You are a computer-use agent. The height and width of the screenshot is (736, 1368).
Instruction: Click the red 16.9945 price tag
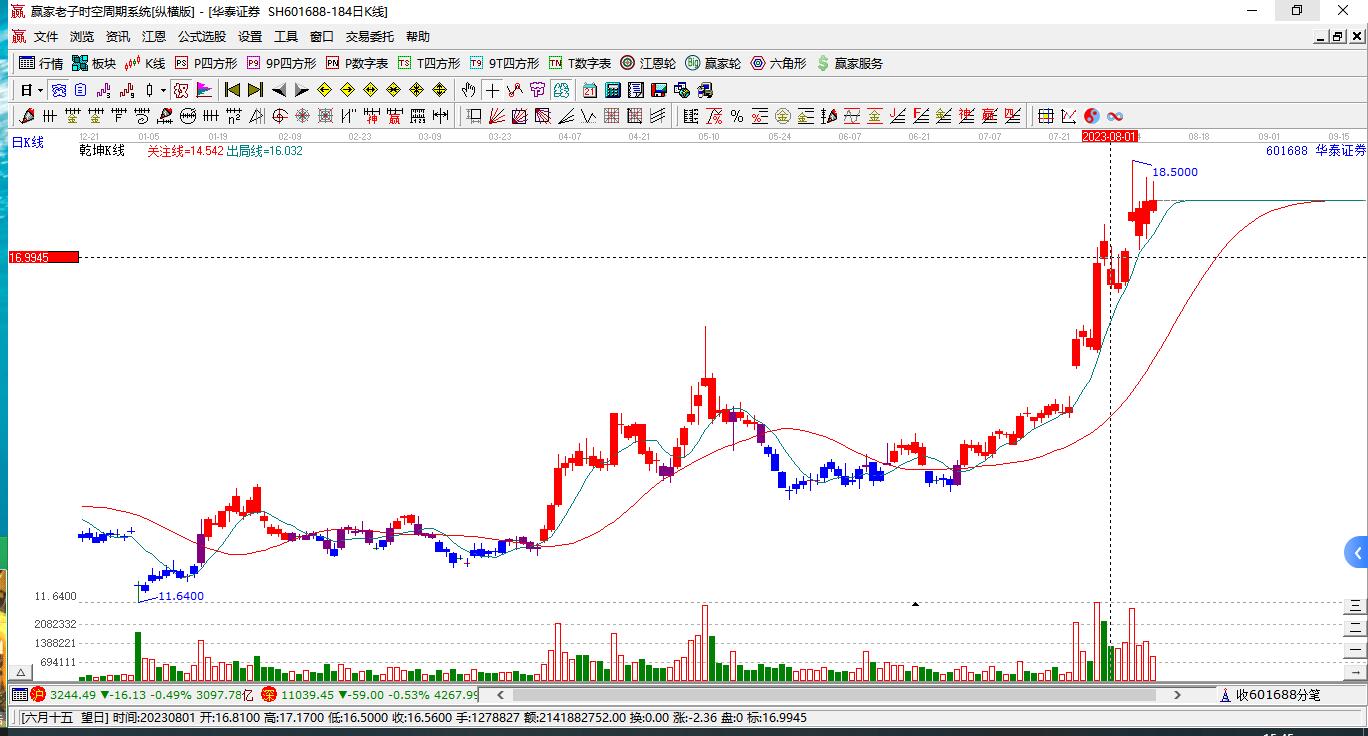[43, 258]
